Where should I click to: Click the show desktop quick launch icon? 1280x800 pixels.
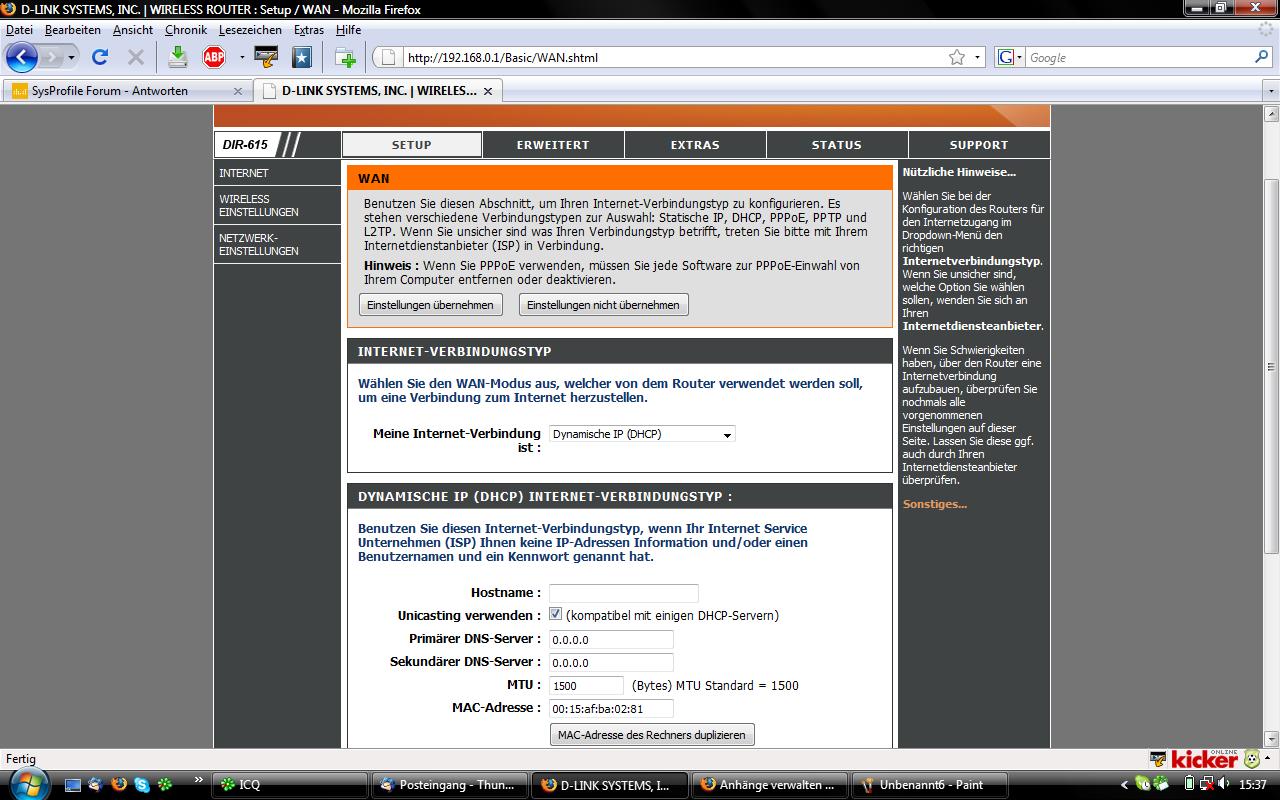pos(73,785)
